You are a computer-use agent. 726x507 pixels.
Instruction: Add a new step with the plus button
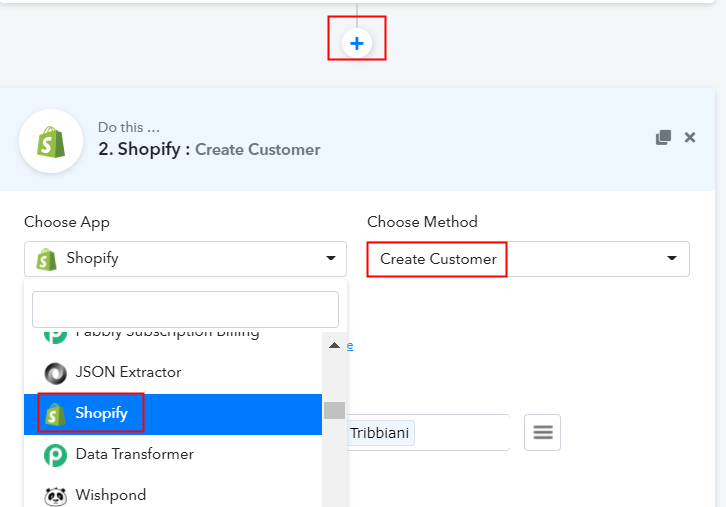357,44
